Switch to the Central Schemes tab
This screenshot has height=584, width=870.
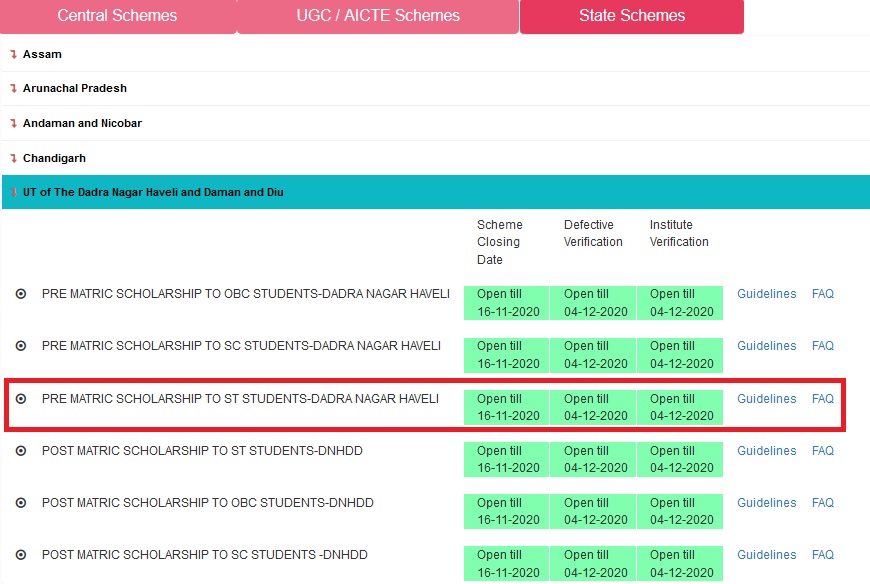point(118,16)
